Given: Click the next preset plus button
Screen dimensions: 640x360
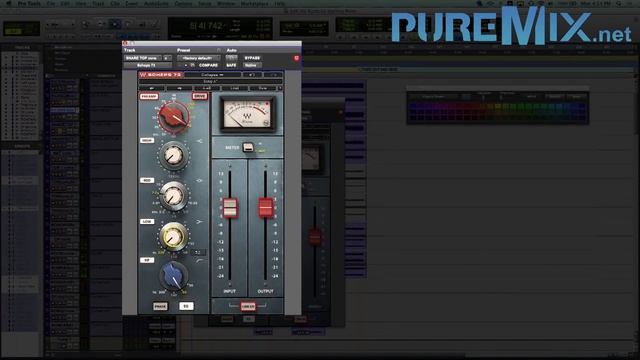Looking at the screenshot, I should coord(186,65).
